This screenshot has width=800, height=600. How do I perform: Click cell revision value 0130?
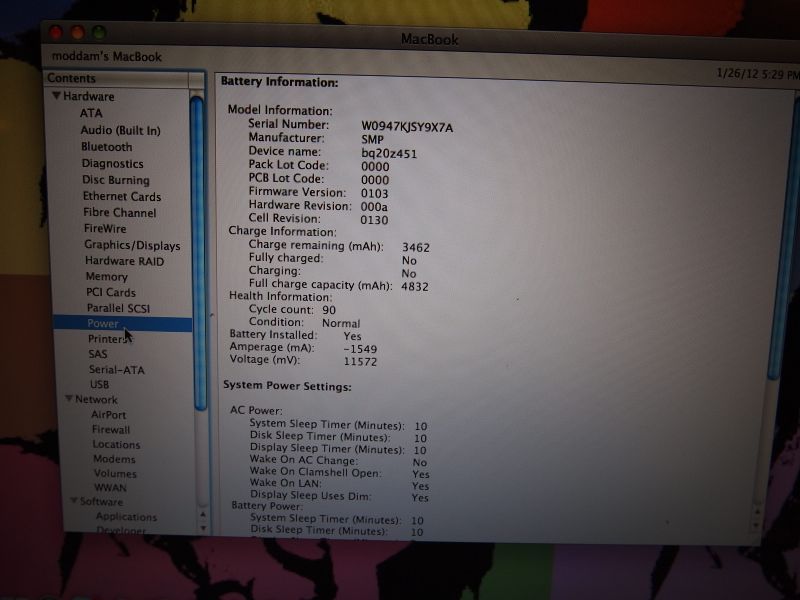(x=374, y=220)
